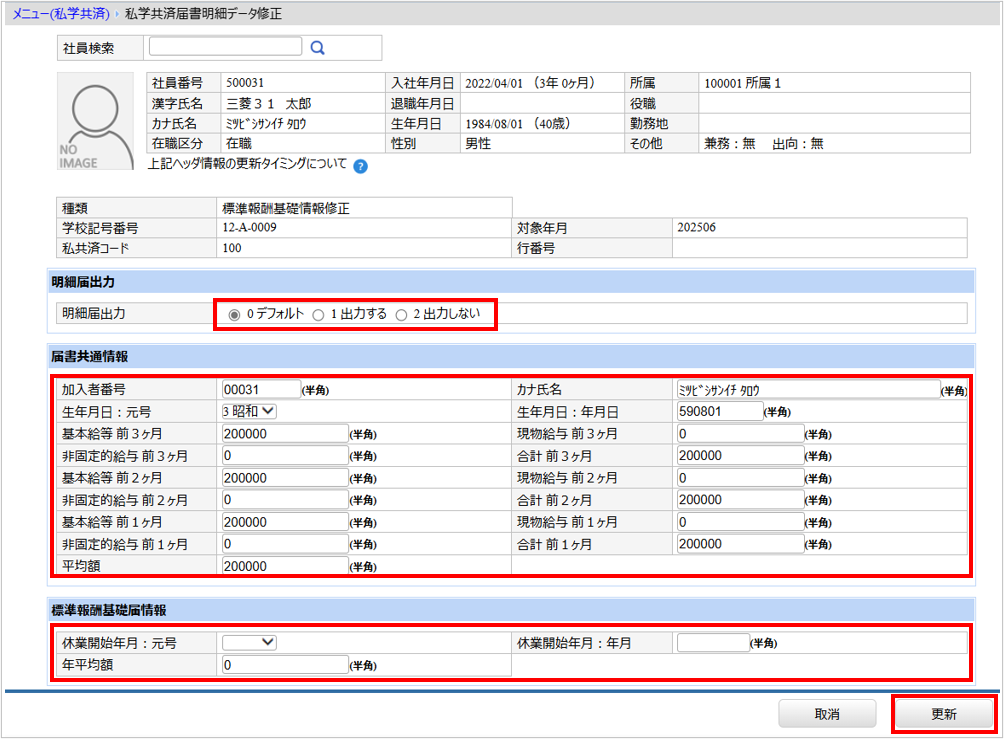The width and height of the screenshot is (1004, 739).
Task: Click the 社員番号 value 500031
Action: 245,83
